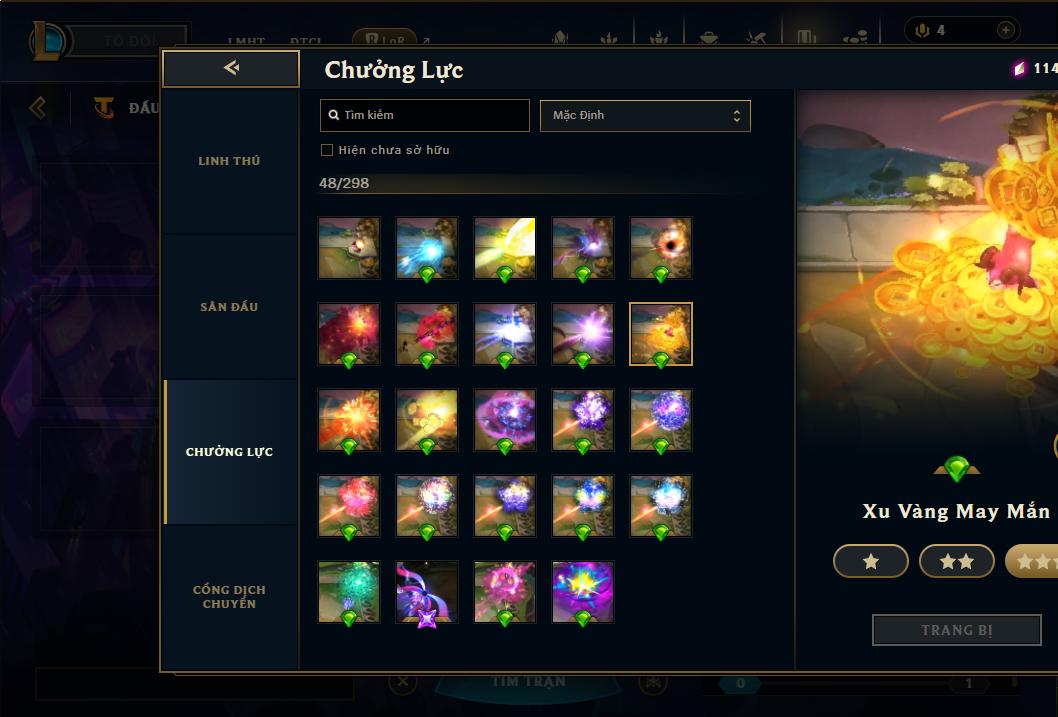Viewport: 1058px width, 717px height.
Task: Select the green firework boom icon
Action: pyautogui.click(x=349, y=592)
